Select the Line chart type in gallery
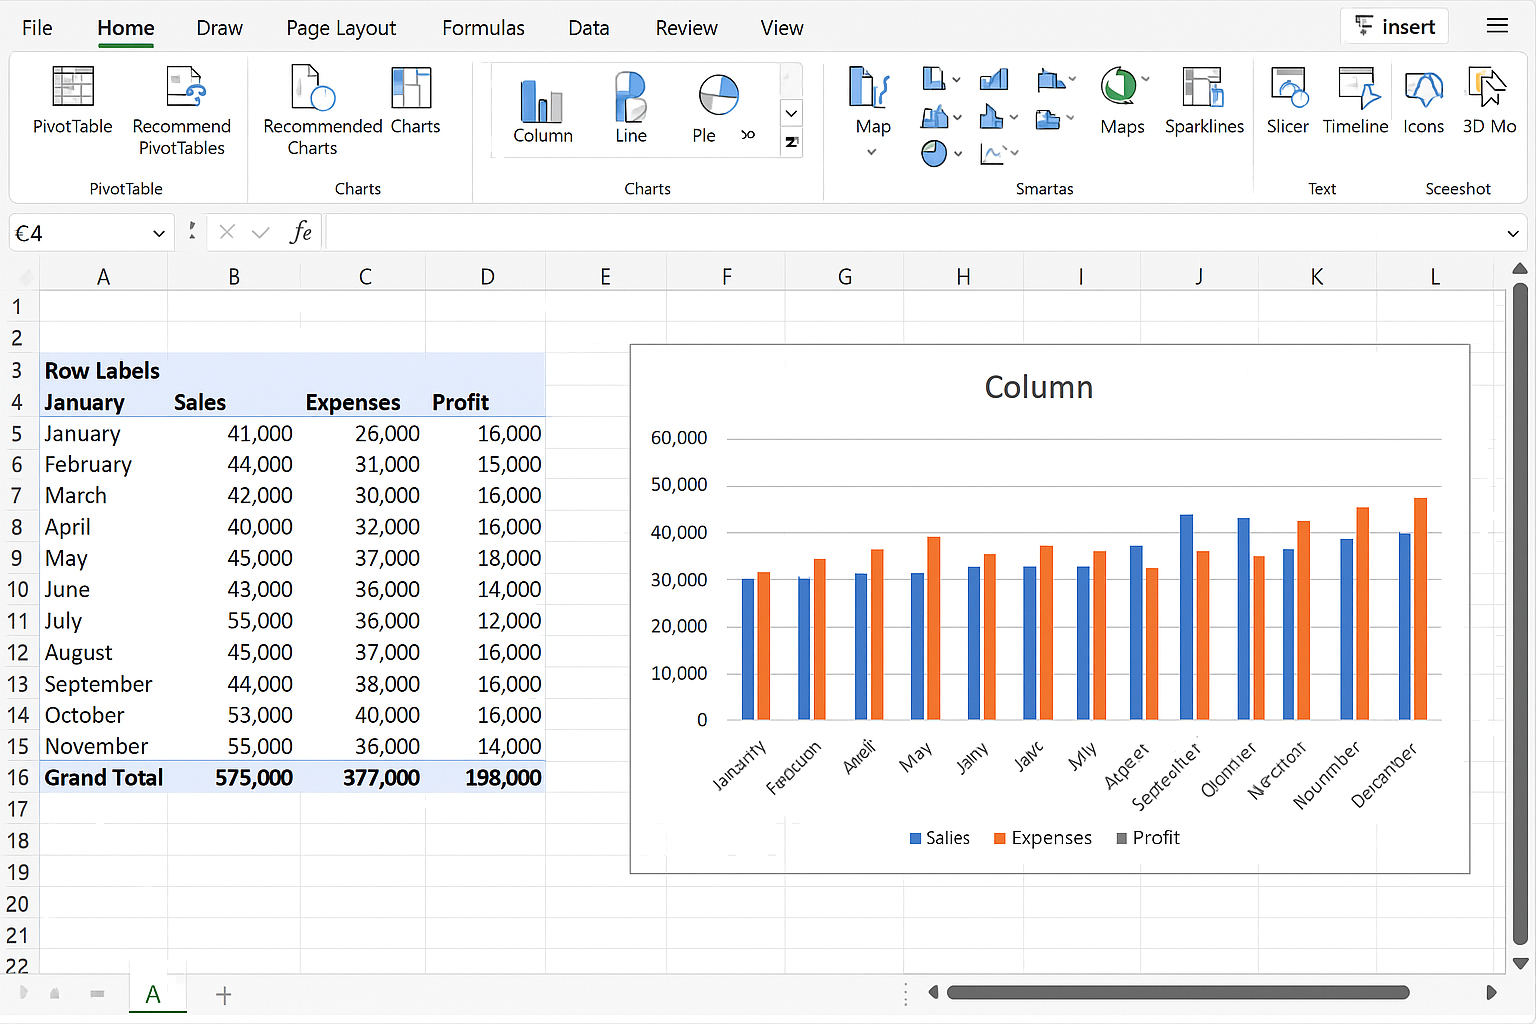The width and height of the screenshot is (1536, 1024). tap(630, 108)
